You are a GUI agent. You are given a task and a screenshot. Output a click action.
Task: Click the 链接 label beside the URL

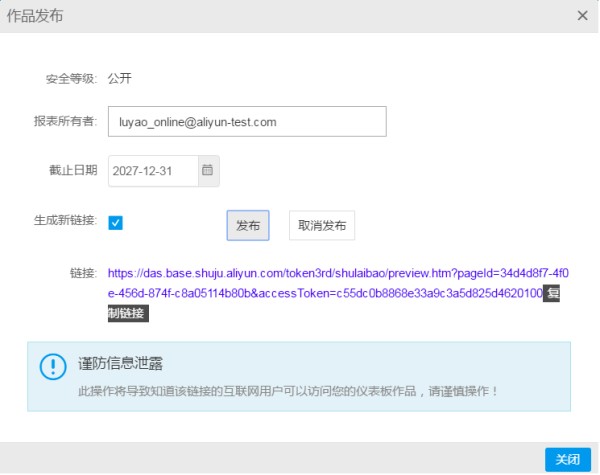click(x=83, y=273)
